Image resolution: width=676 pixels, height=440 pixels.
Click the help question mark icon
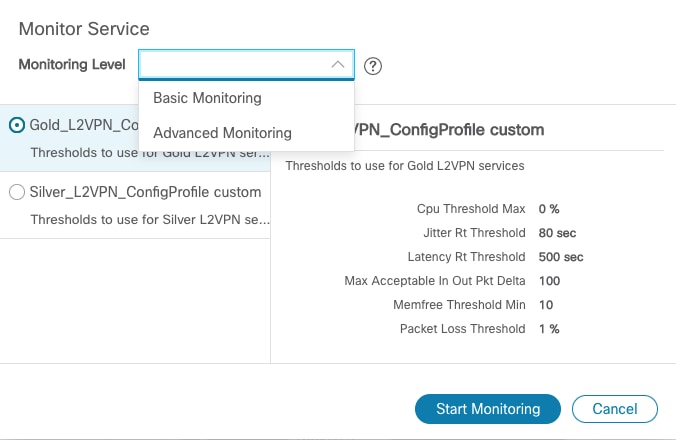[373, 66]
